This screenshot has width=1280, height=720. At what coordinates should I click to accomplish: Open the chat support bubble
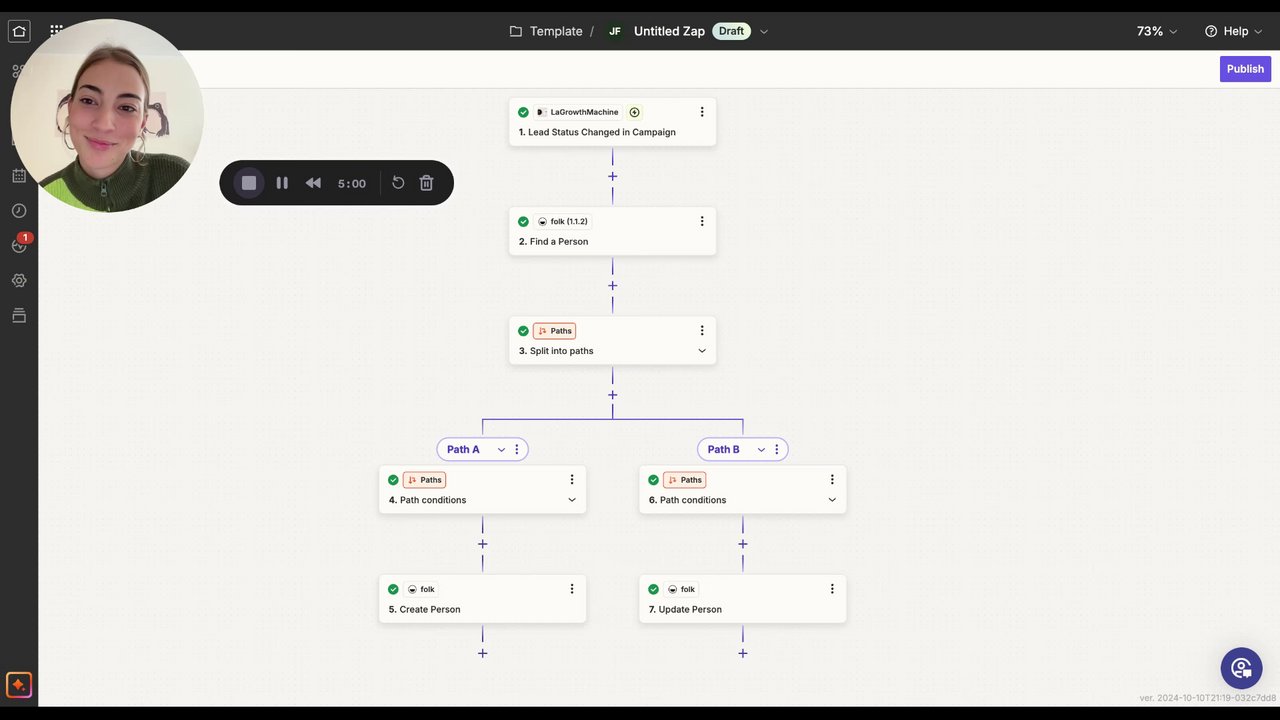pos(1241,668)
